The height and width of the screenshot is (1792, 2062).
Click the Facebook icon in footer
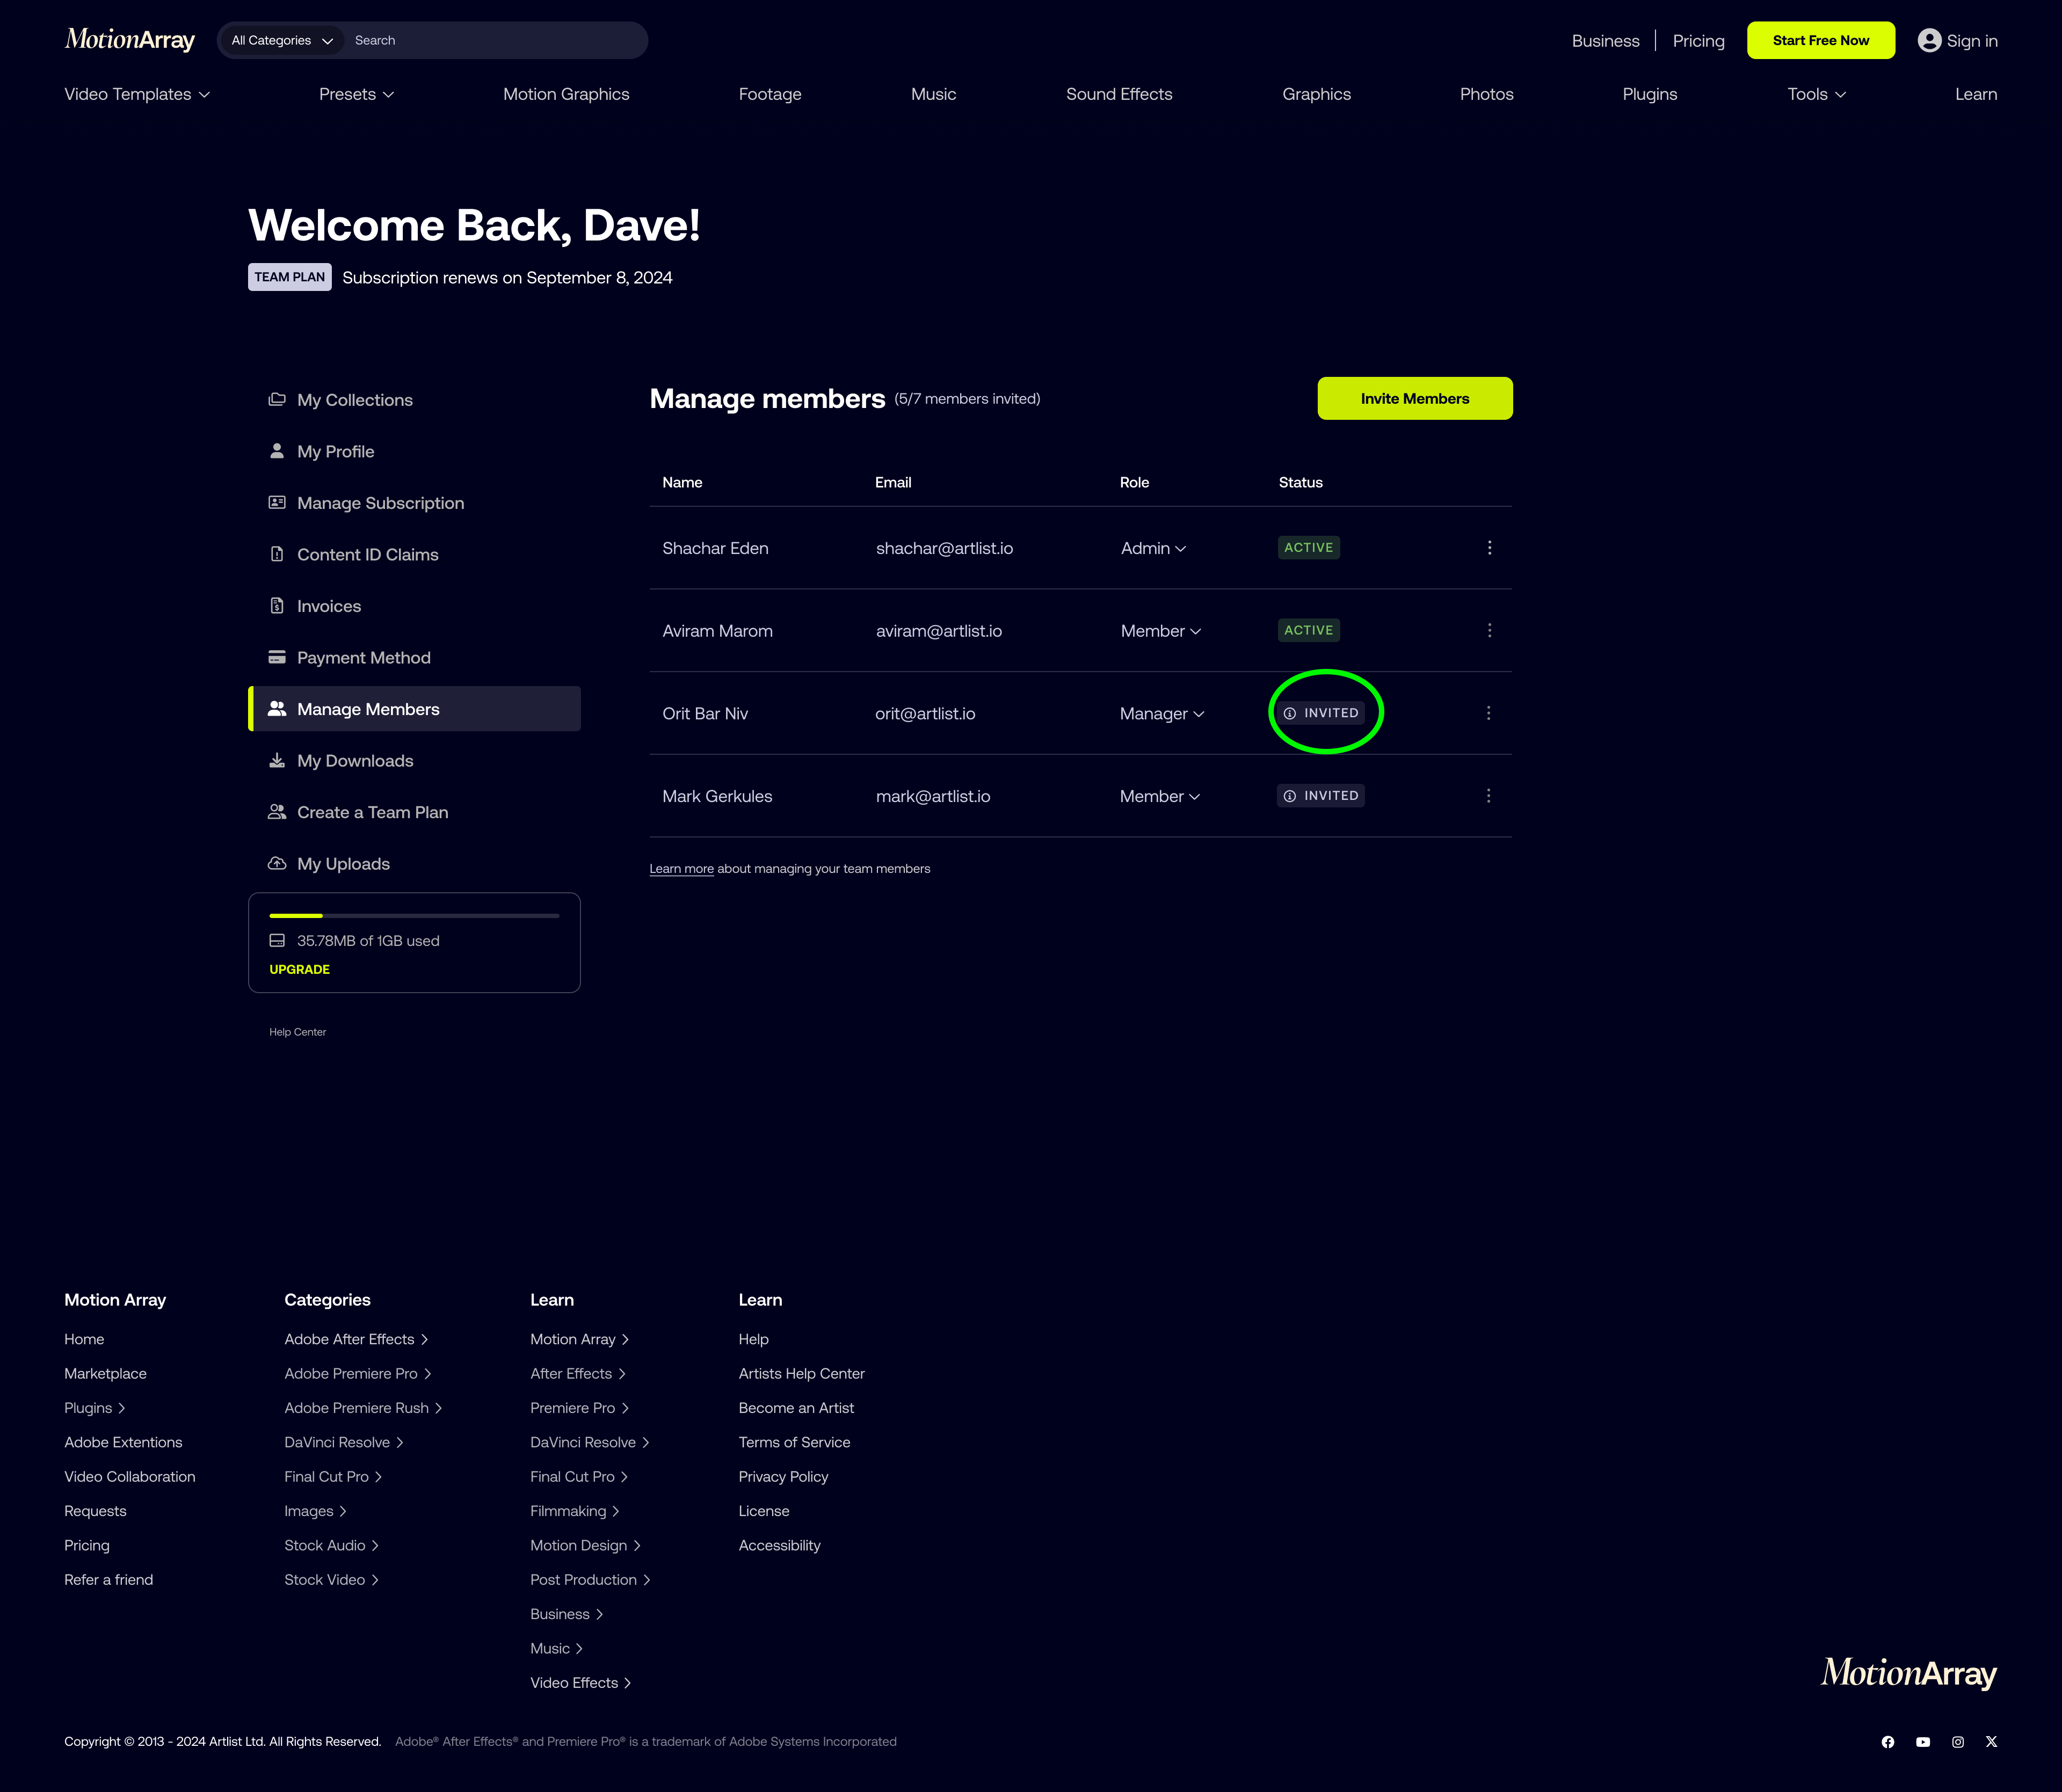pyautogui.click(x=1888, y=1742)
